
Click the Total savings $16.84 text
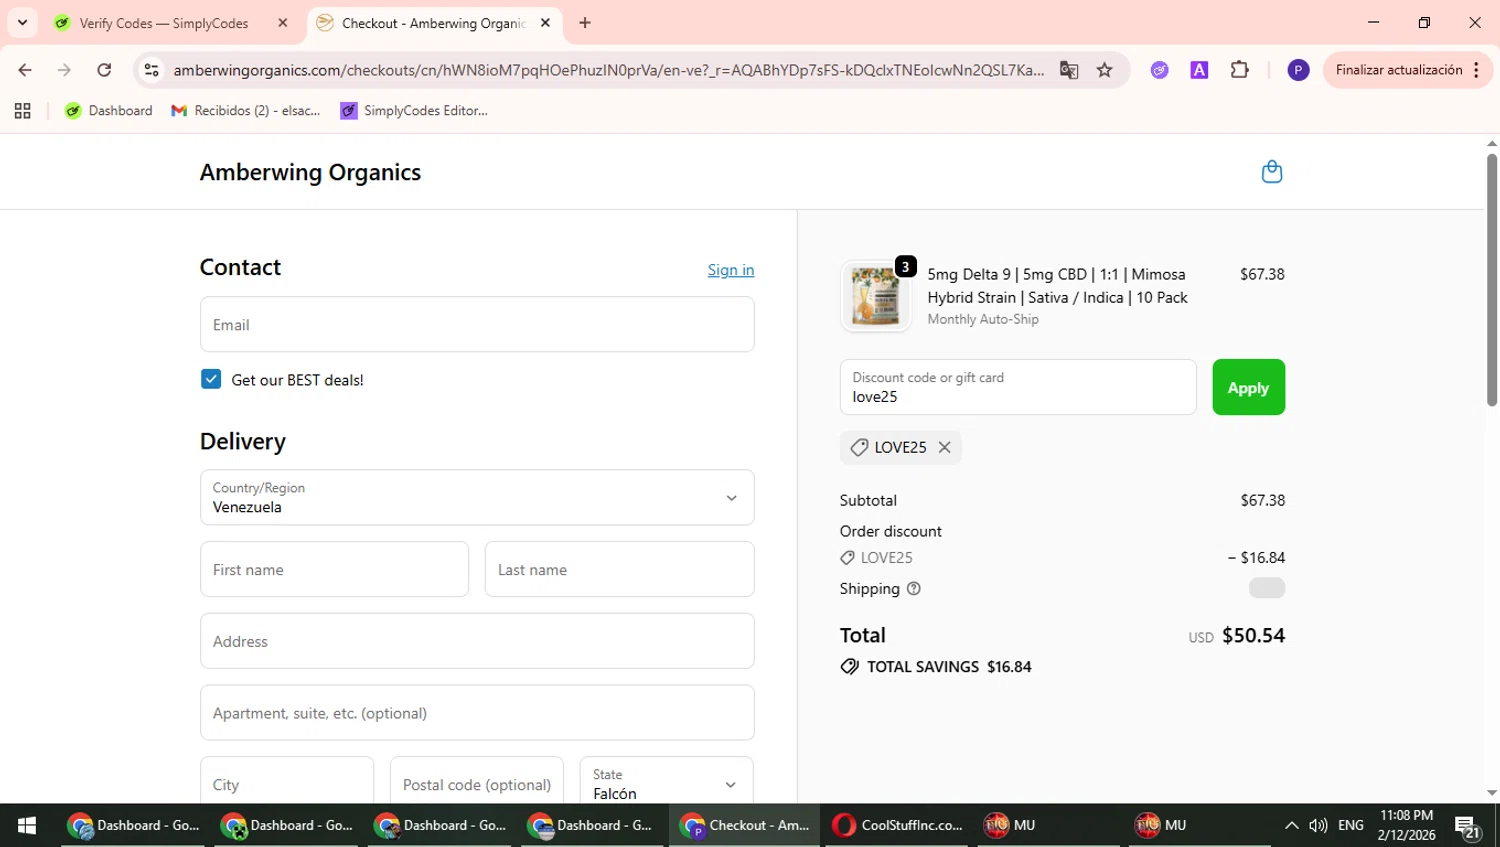click(949, 667)
